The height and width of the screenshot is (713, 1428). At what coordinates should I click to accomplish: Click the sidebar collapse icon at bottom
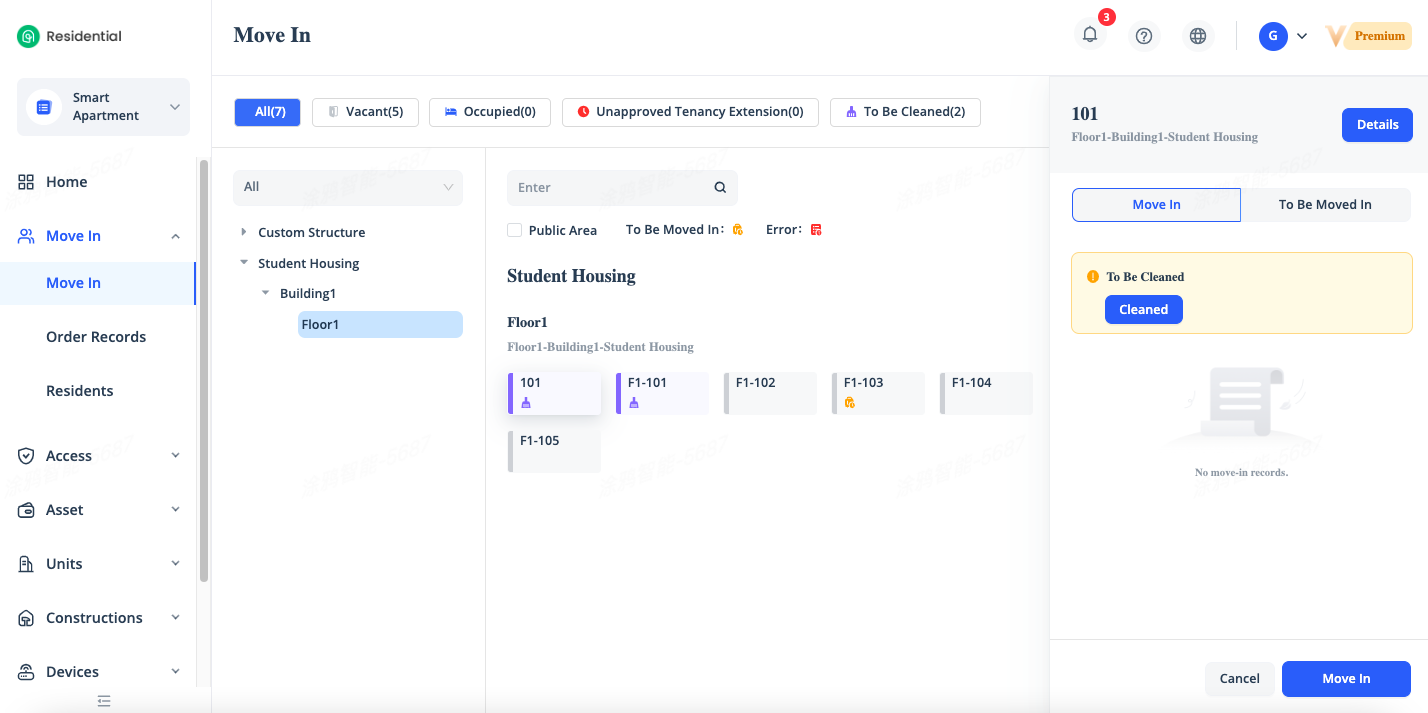pyautogui.click(x=104, y=701)
